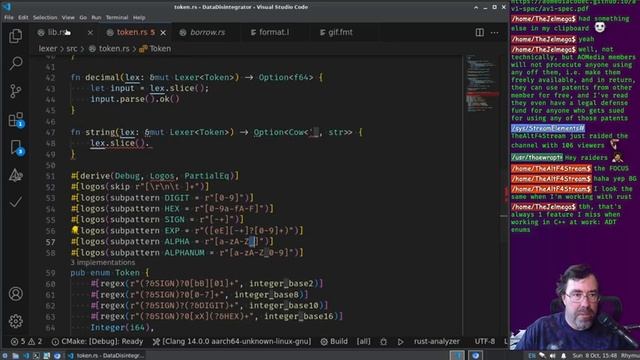640x360 pixels.
Task: Click 'Integer(i64),' on line 64
Action: [122, 328]
